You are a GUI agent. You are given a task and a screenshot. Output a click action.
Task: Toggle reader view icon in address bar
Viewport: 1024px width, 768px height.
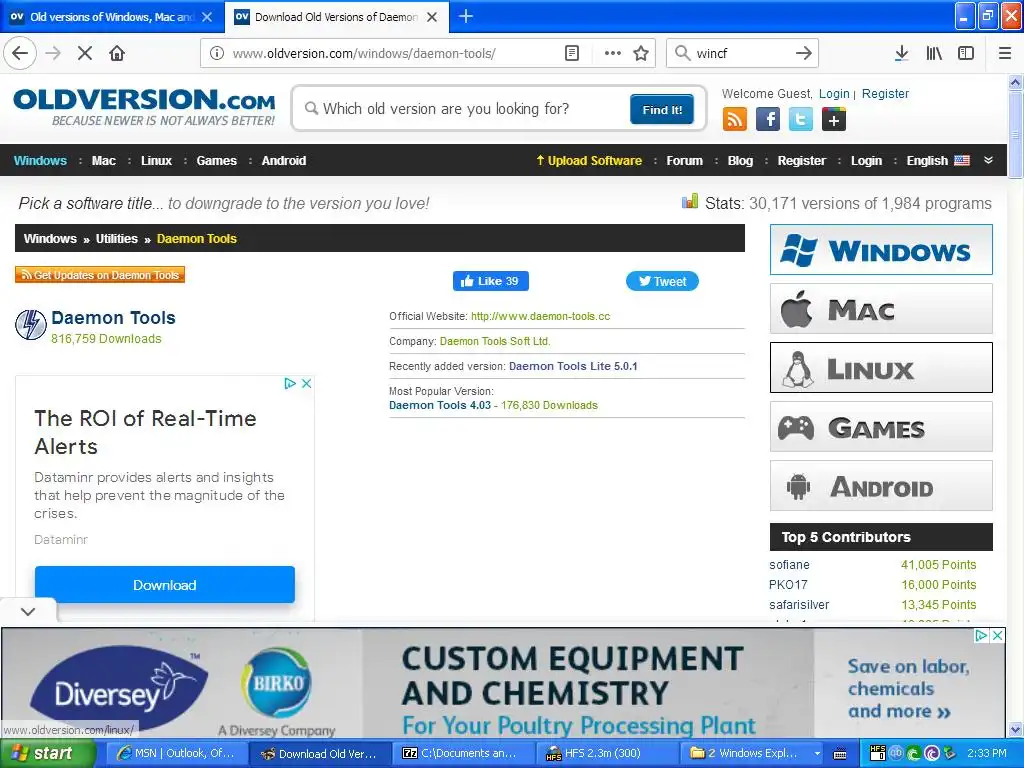pos(571,53)
